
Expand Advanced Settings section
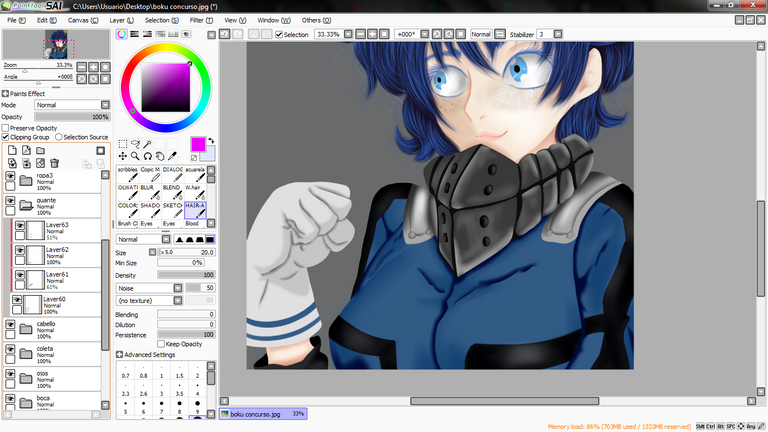[120, 354]
